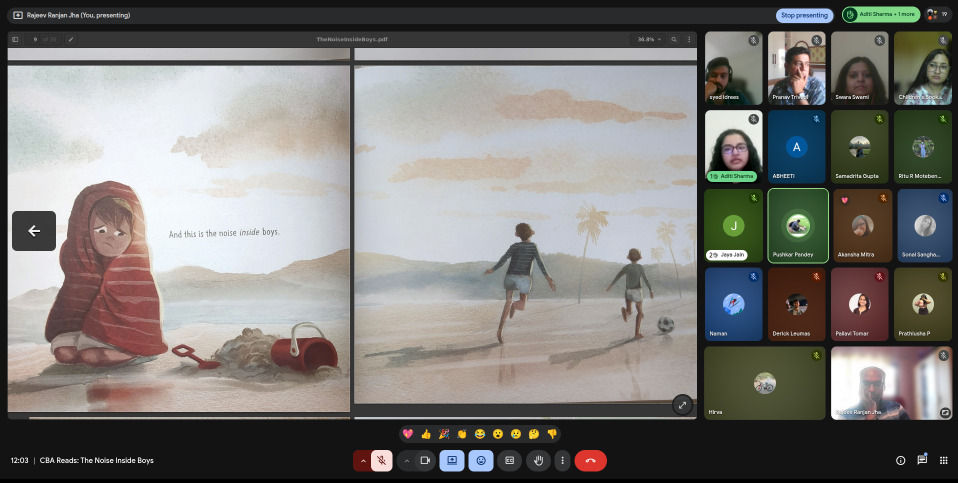This screenshot has height=483, width=958.
Task: Send the clapping hands reaction
Action: [x=462, y=434]
